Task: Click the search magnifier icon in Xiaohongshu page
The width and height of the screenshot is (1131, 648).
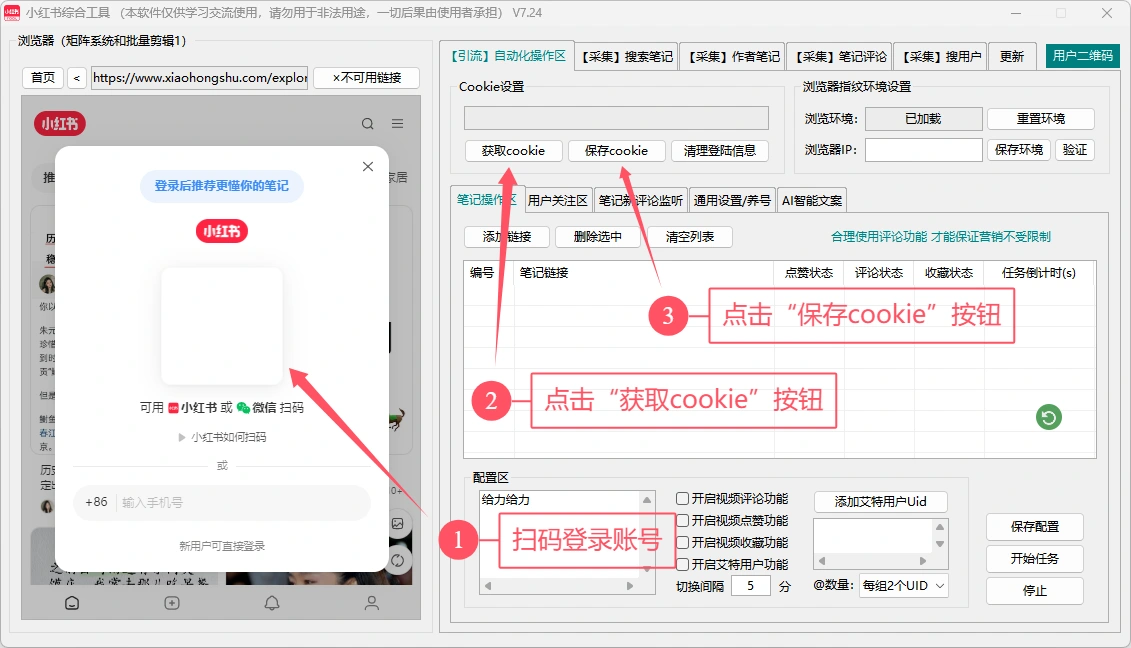Action: coord(368,124)
